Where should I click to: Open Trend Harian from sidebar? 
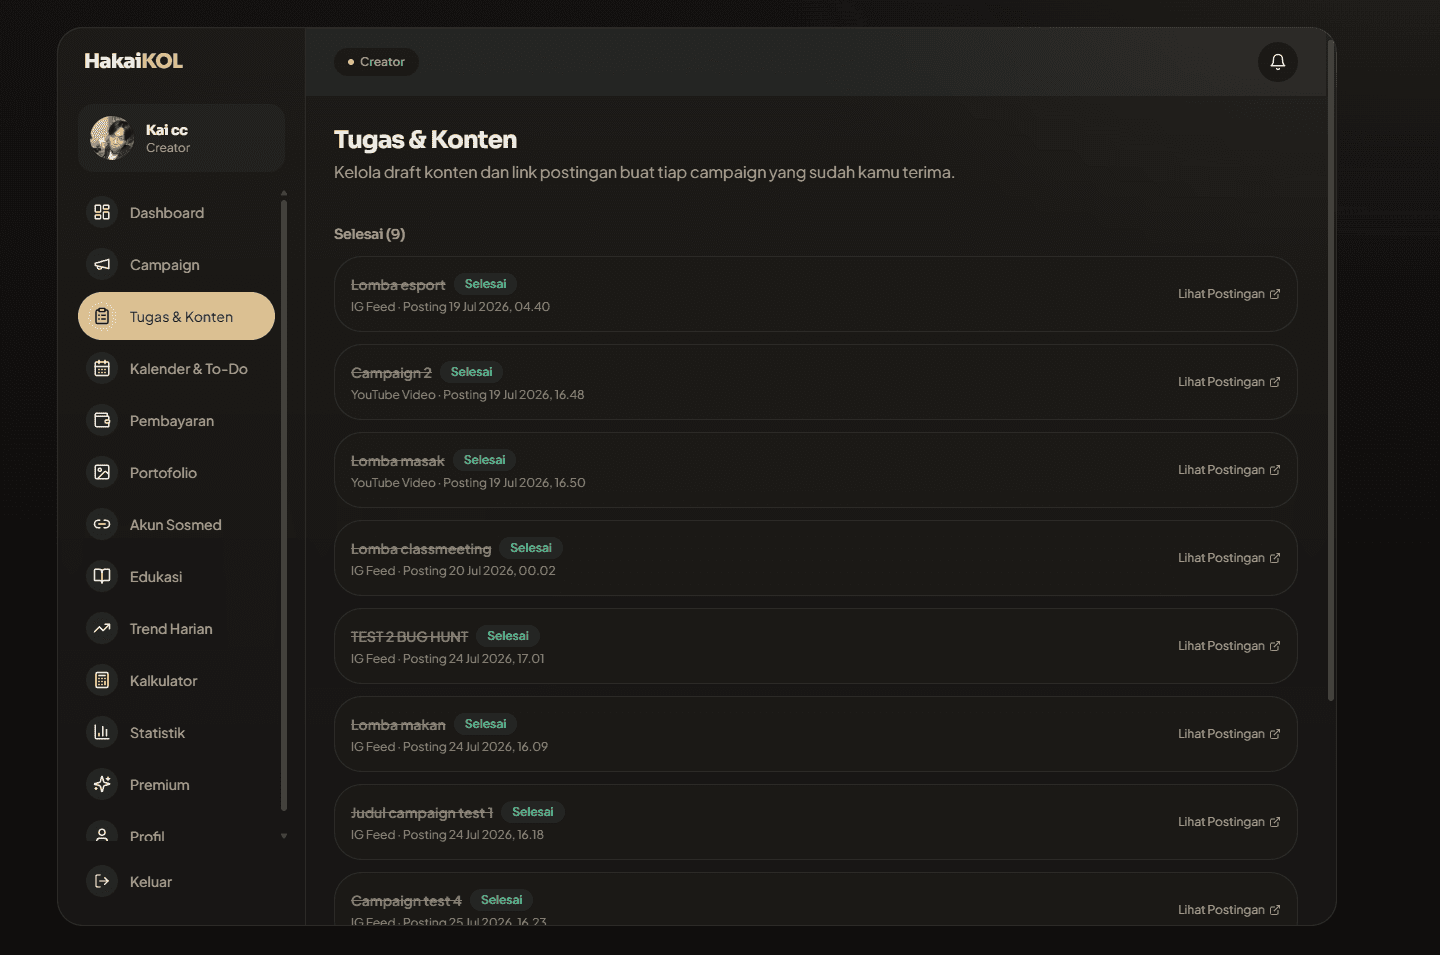[176, 628]
